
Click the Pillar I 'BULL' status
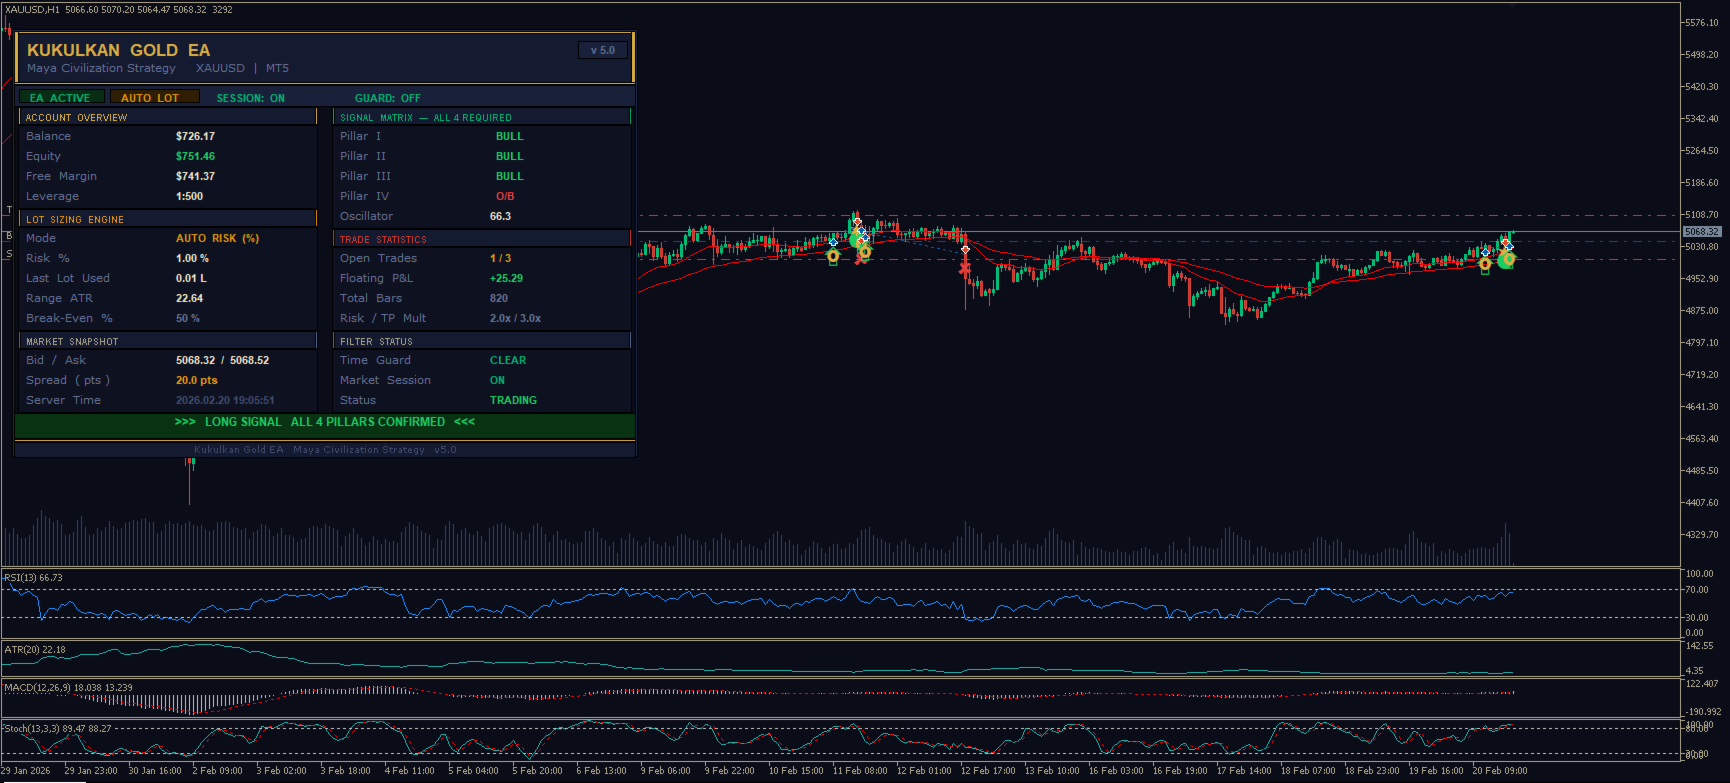510,136
